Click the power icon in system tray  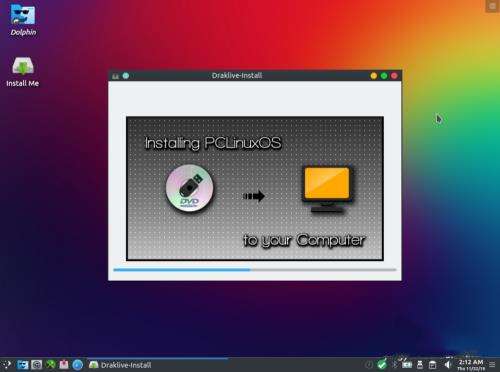click(369, 365)
